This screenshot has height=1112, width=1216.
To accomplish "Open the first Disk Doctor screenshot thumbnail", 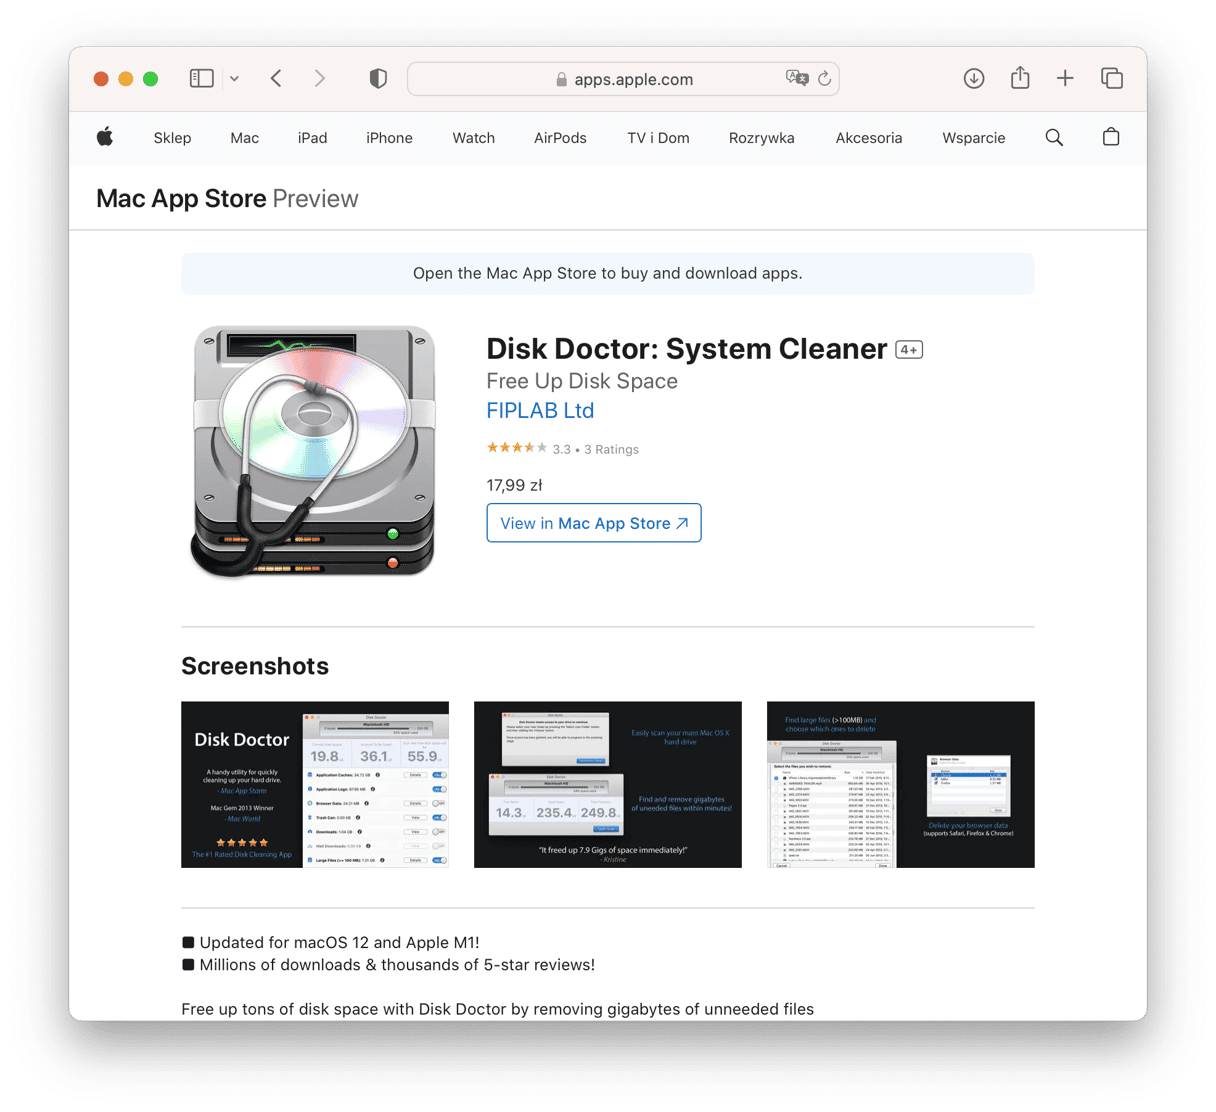I will click(x=315, y=784).
